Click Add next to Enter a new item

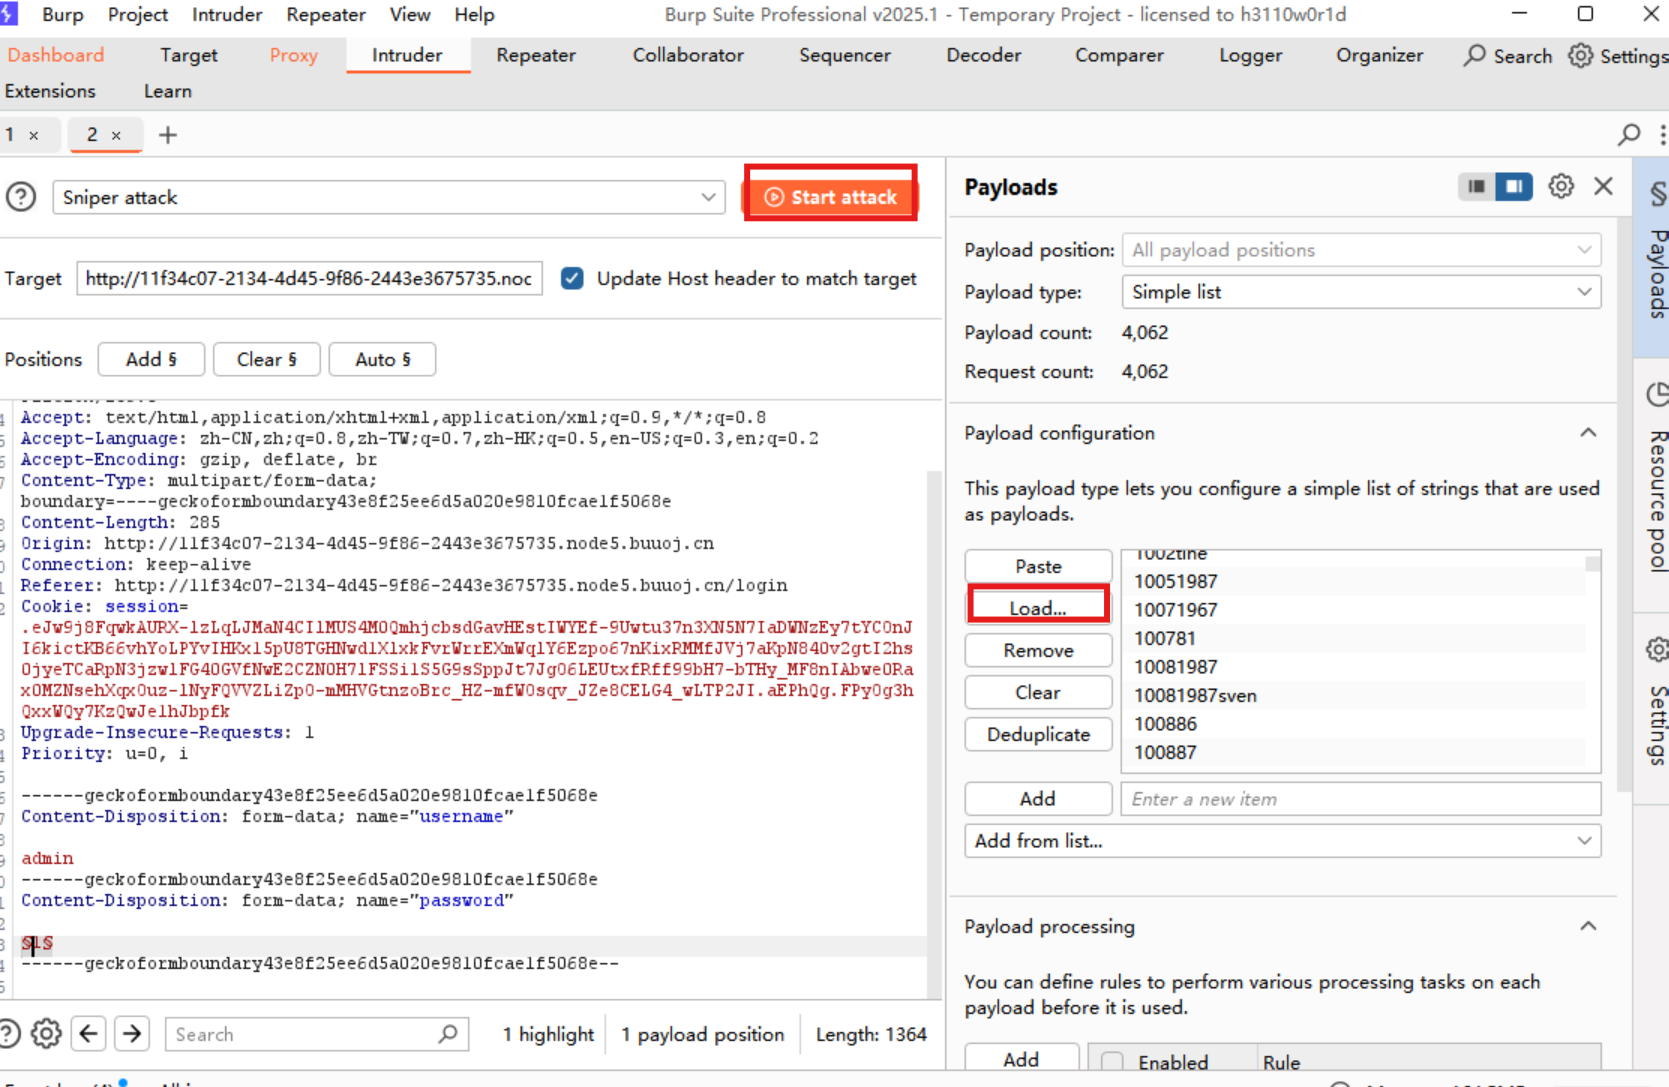pos(1038,798)
